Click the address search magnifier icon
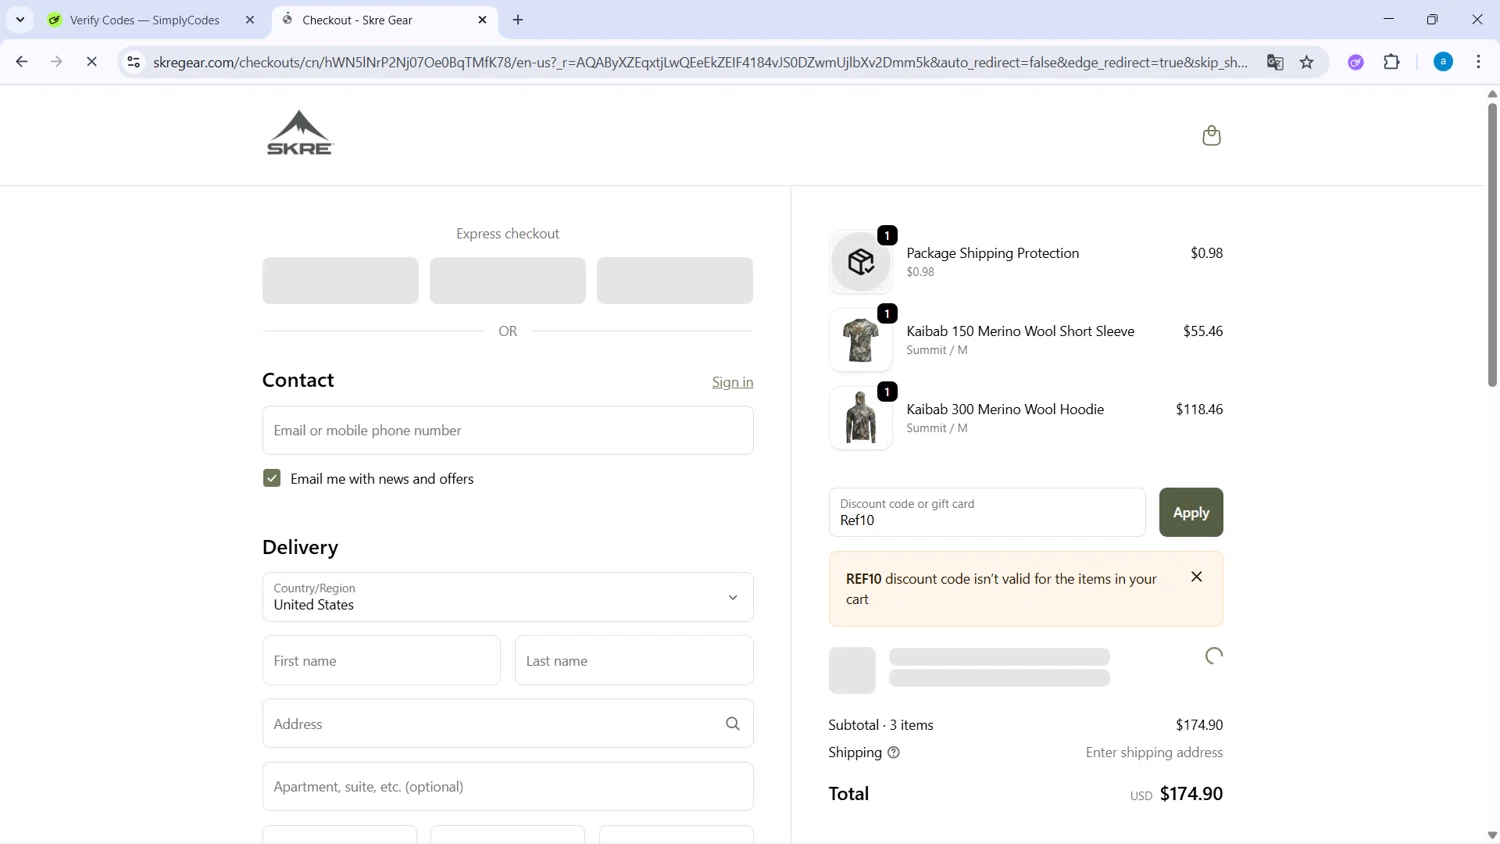1500x844 pixels. [x=733, y=724]
